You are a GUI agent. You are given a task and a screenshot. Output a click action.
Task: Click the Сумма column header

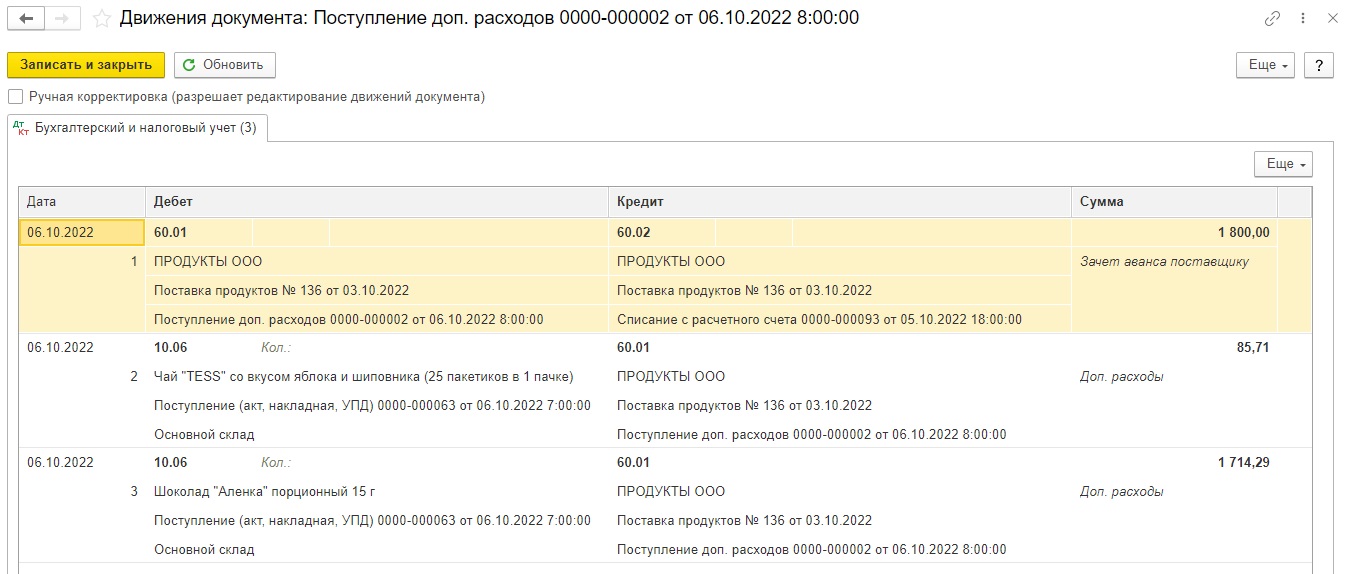click(1175, 202)
